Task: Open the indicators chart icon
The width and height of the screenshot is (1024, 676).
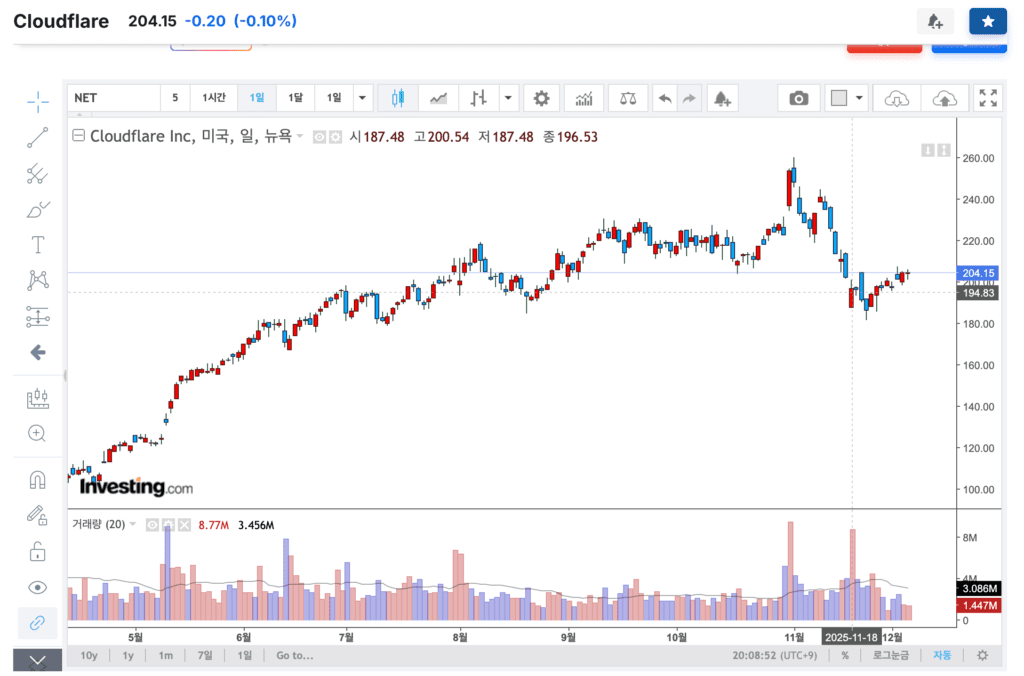Action: [x=584, y=98]
